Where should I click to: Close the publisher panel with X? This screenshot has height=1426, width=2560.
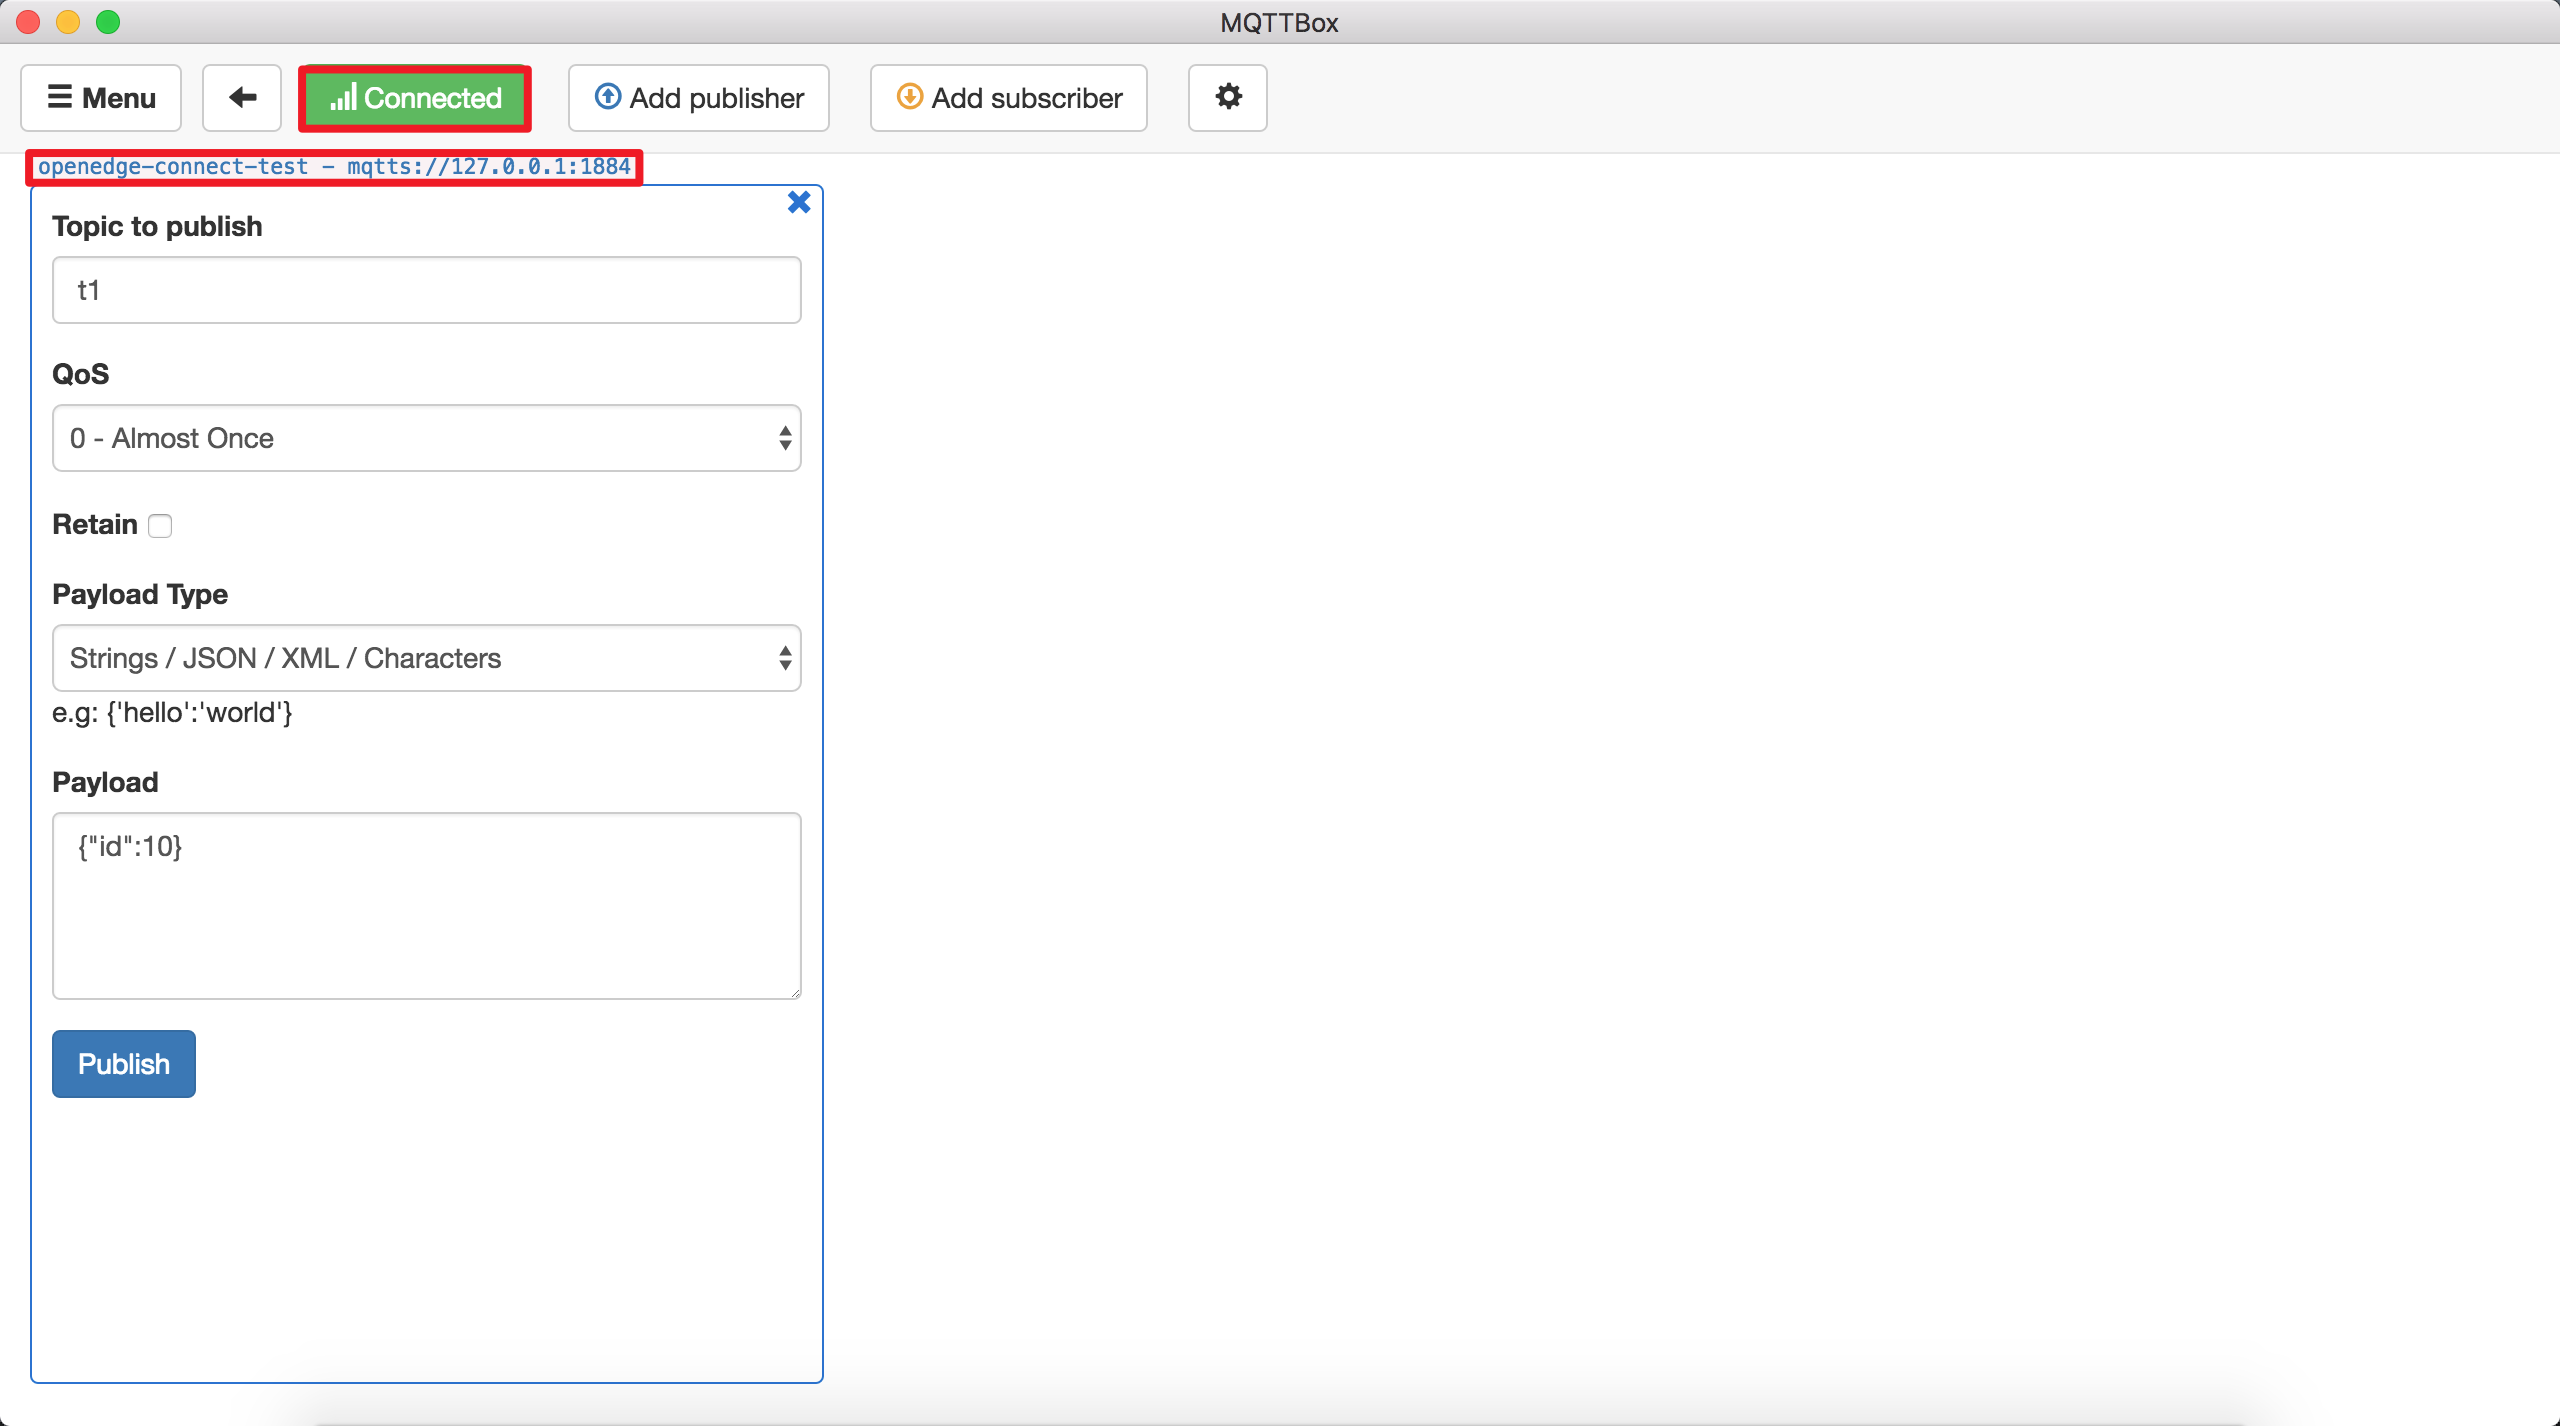click(x=797, y=200)
